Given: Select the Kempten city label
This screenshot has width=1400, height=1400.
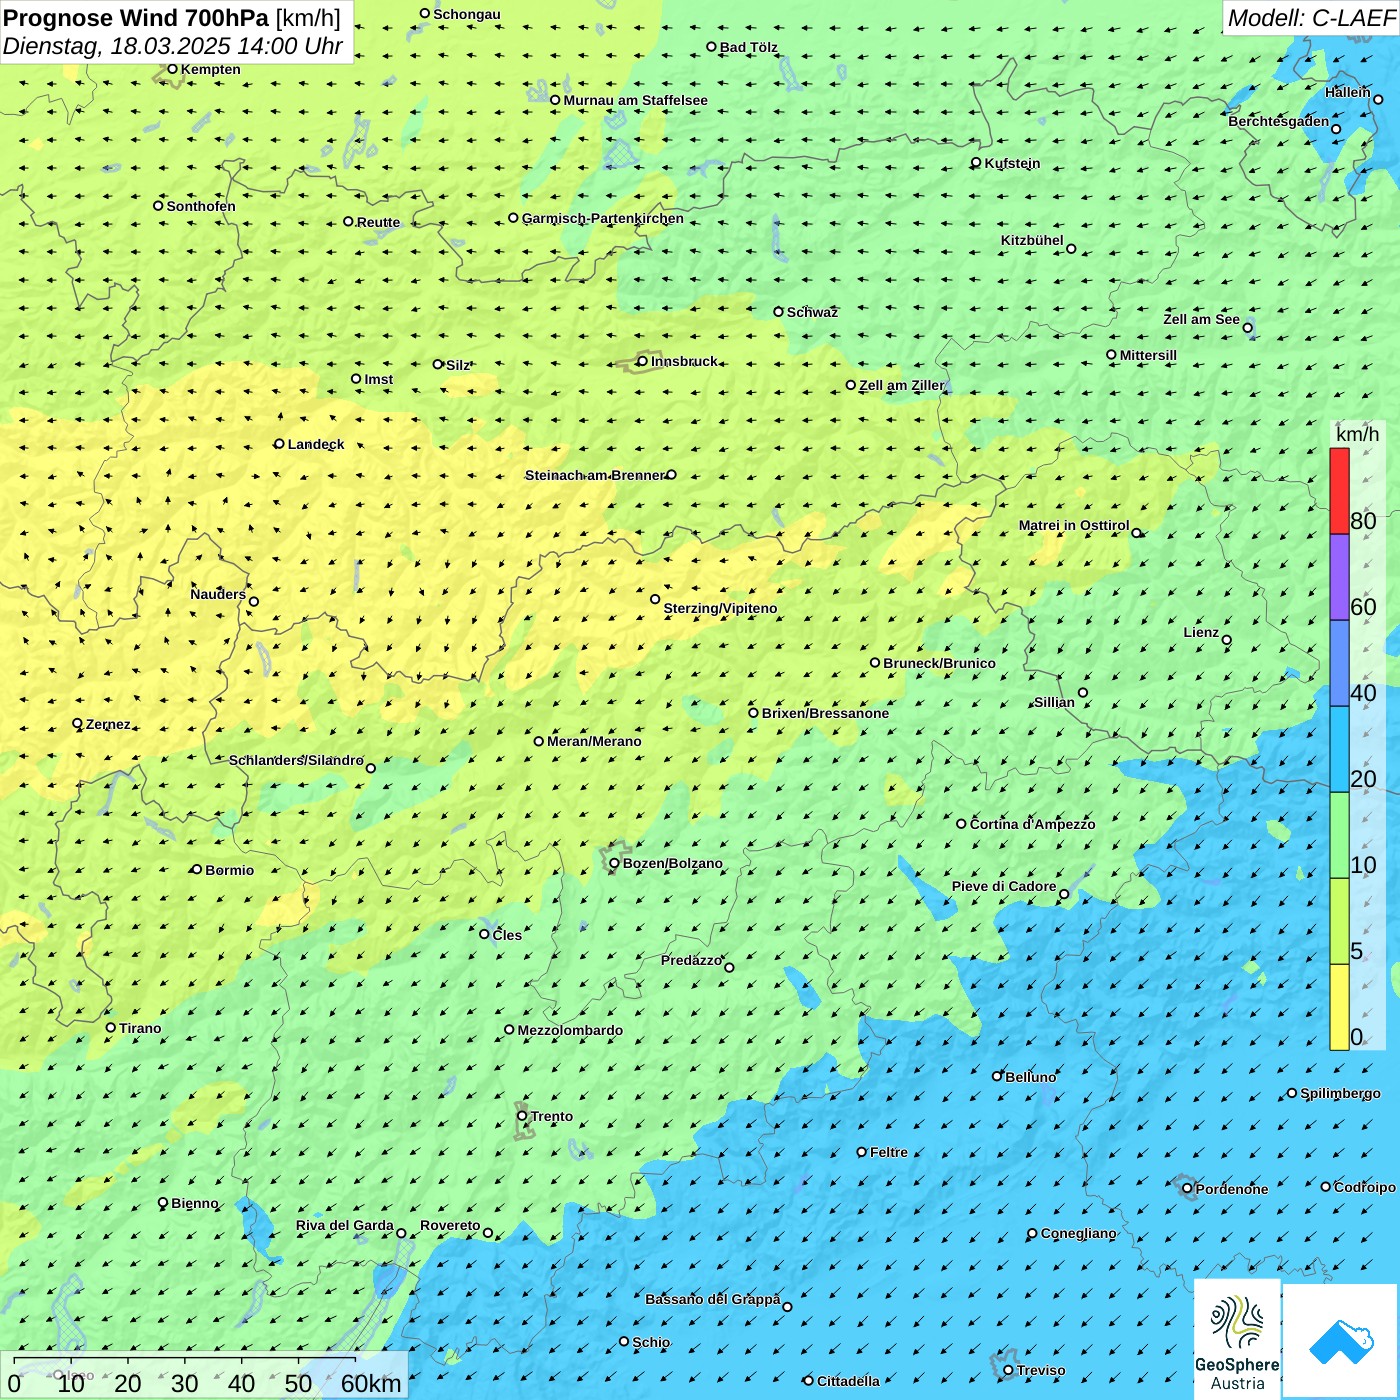Looking at the screenshot, I should pos(211,69).
